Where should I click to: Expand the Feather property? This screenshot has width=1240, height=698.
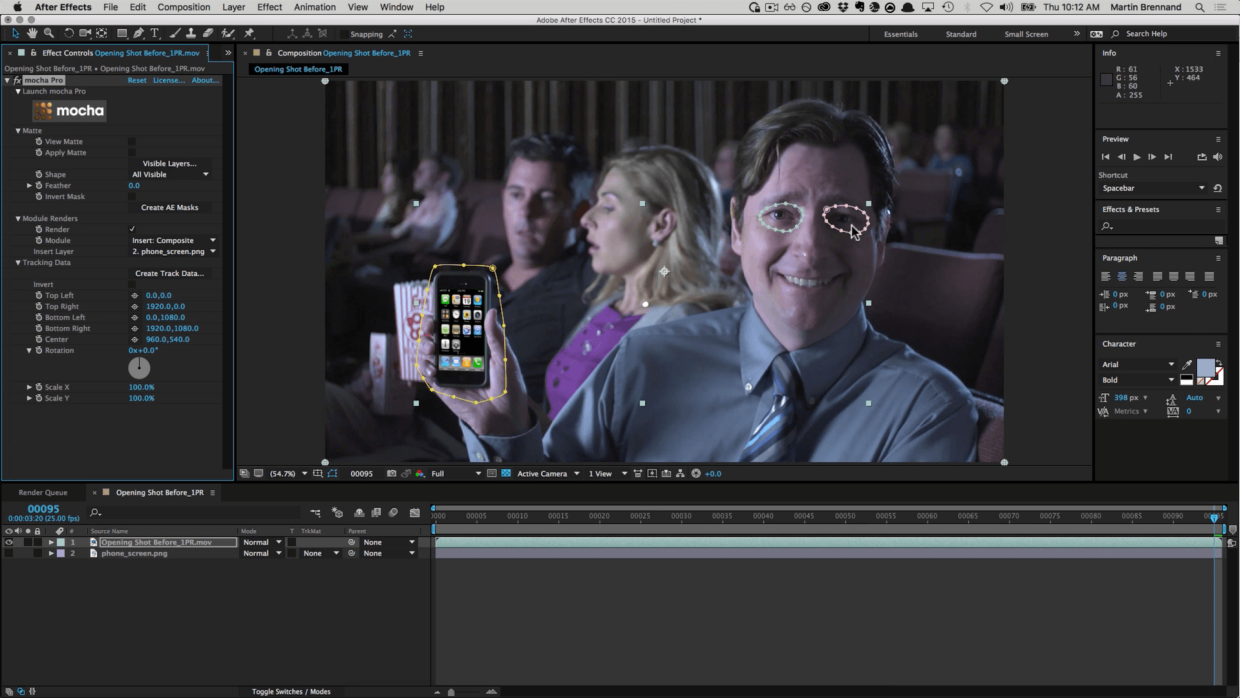tap(29, 186)
